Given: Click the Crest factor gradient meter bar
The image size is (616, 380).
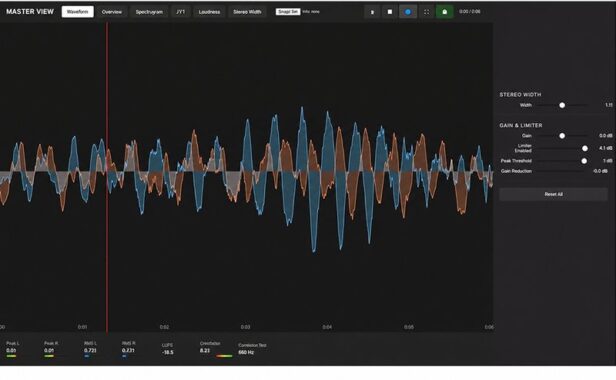Looking at the screenshot, I should point(224,356).
